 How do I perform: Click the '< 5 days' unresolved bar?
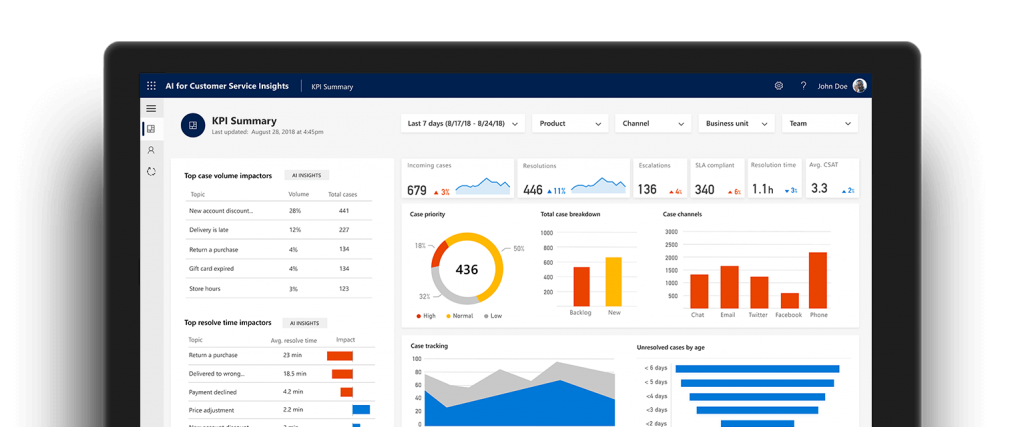pos(758,383)
